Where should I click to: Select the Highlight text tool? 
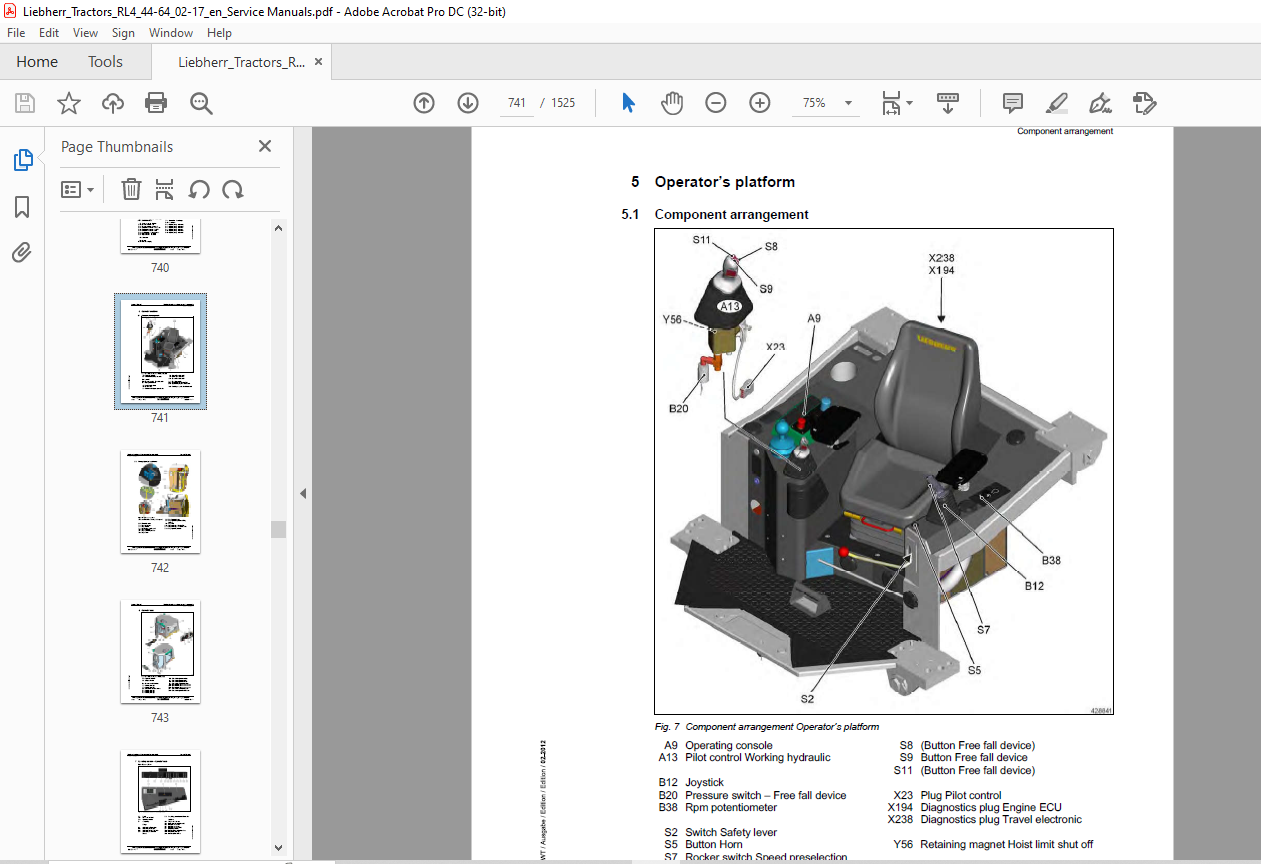tap(1056, 103)
